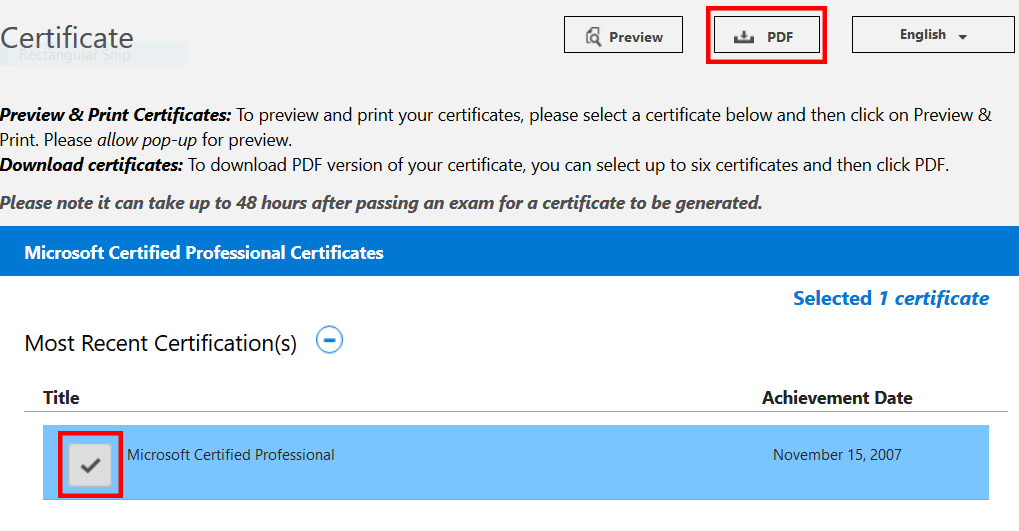Open the English language dropdown
The height and width of the screenshot is (531, 1019).
(x=932, y=35)
